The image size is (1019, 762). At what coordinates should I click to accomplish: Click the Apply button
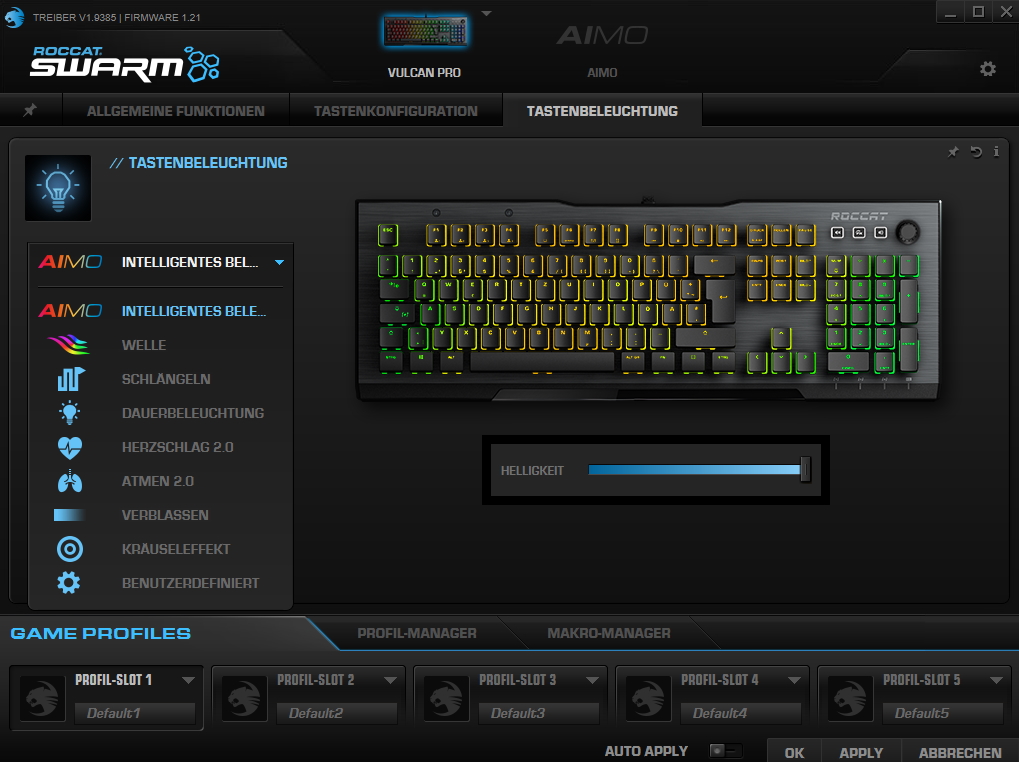[861, 752]
